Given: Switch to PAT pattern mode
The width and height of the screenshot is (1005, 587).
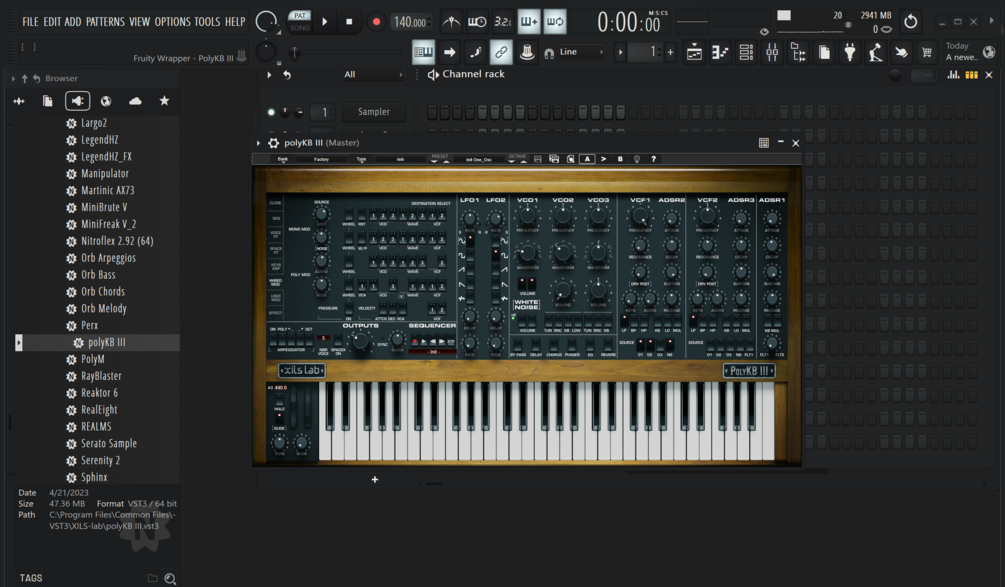Looking at the screenshot, I should coord(299,16).
